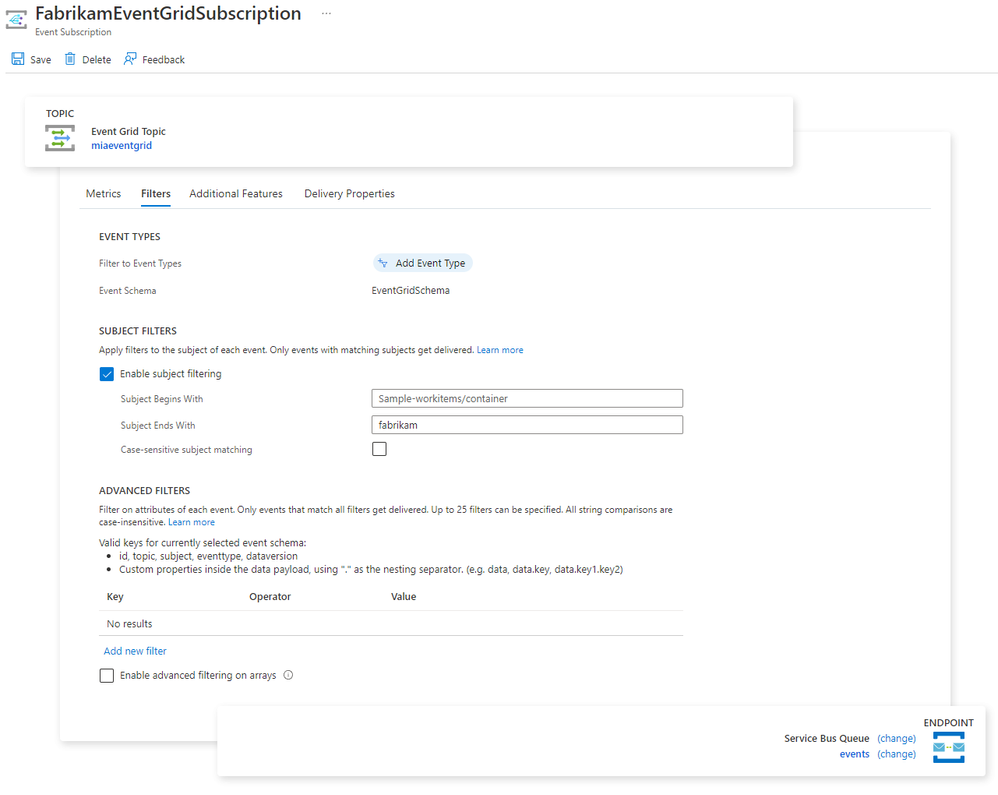Click Subject Begins With input field
Viewport: 998px width, 795px height.
click(527, 398)
